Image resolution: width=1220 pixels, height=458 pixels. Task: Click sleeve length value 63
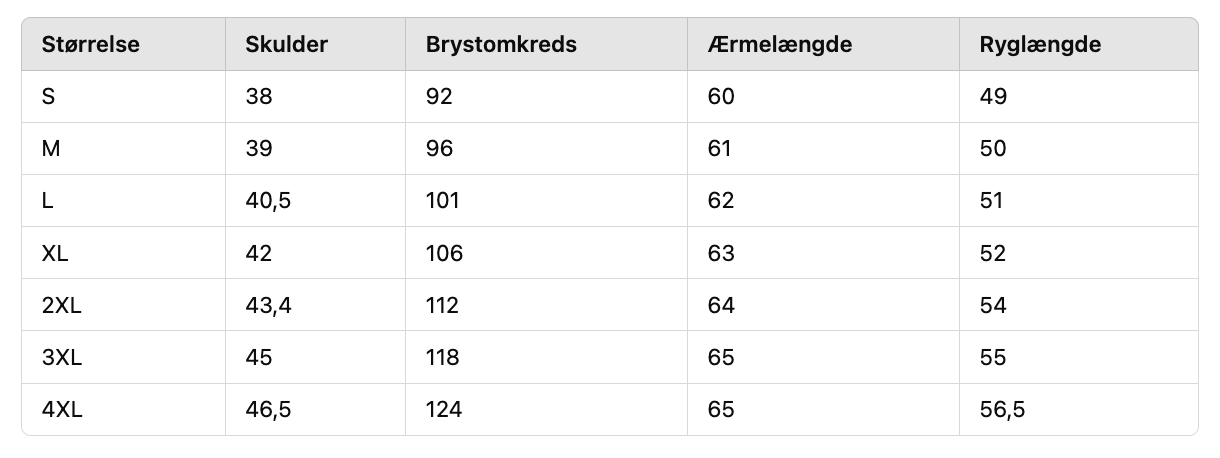720,253
